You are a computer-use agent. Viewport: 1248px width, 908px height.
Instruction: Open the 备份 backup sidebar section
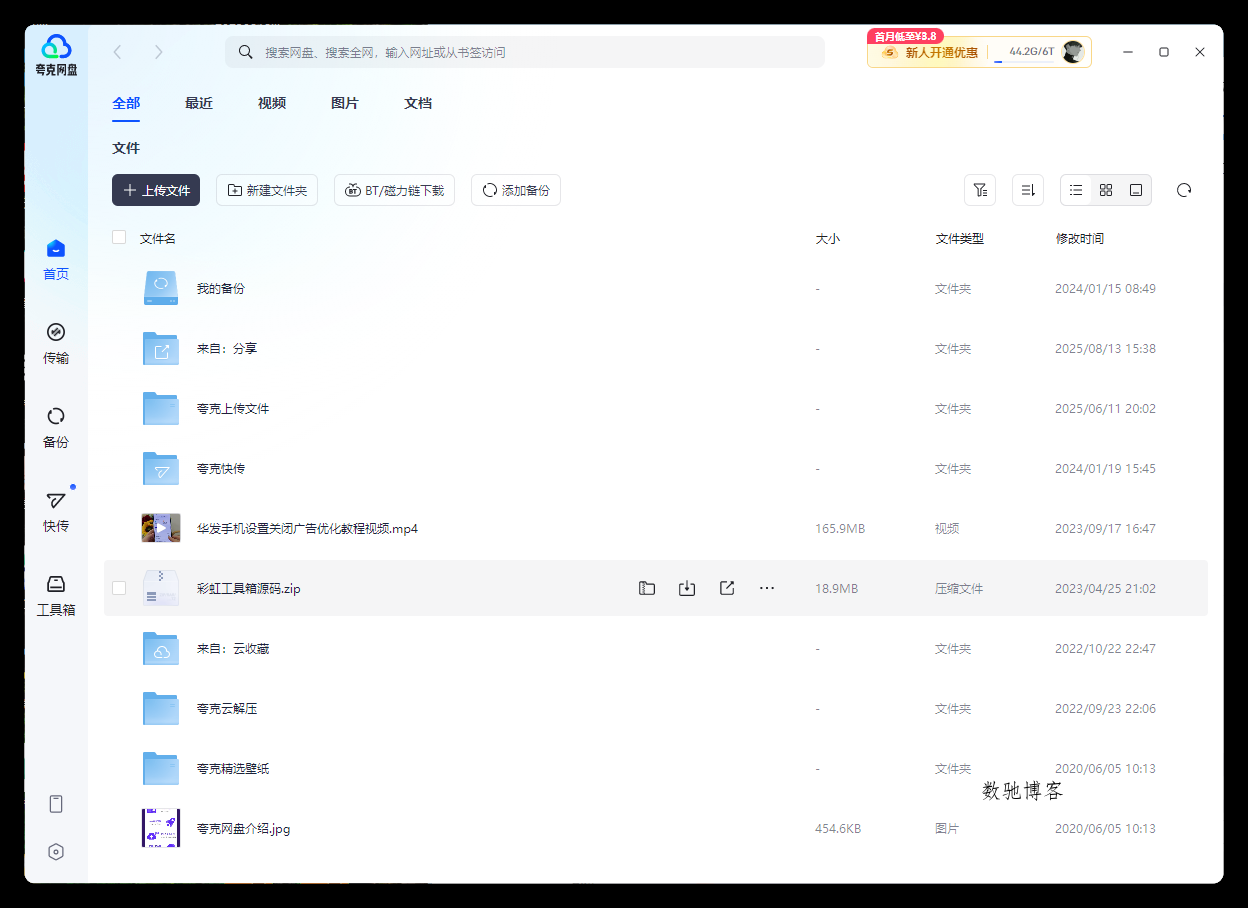pos(56,428)
